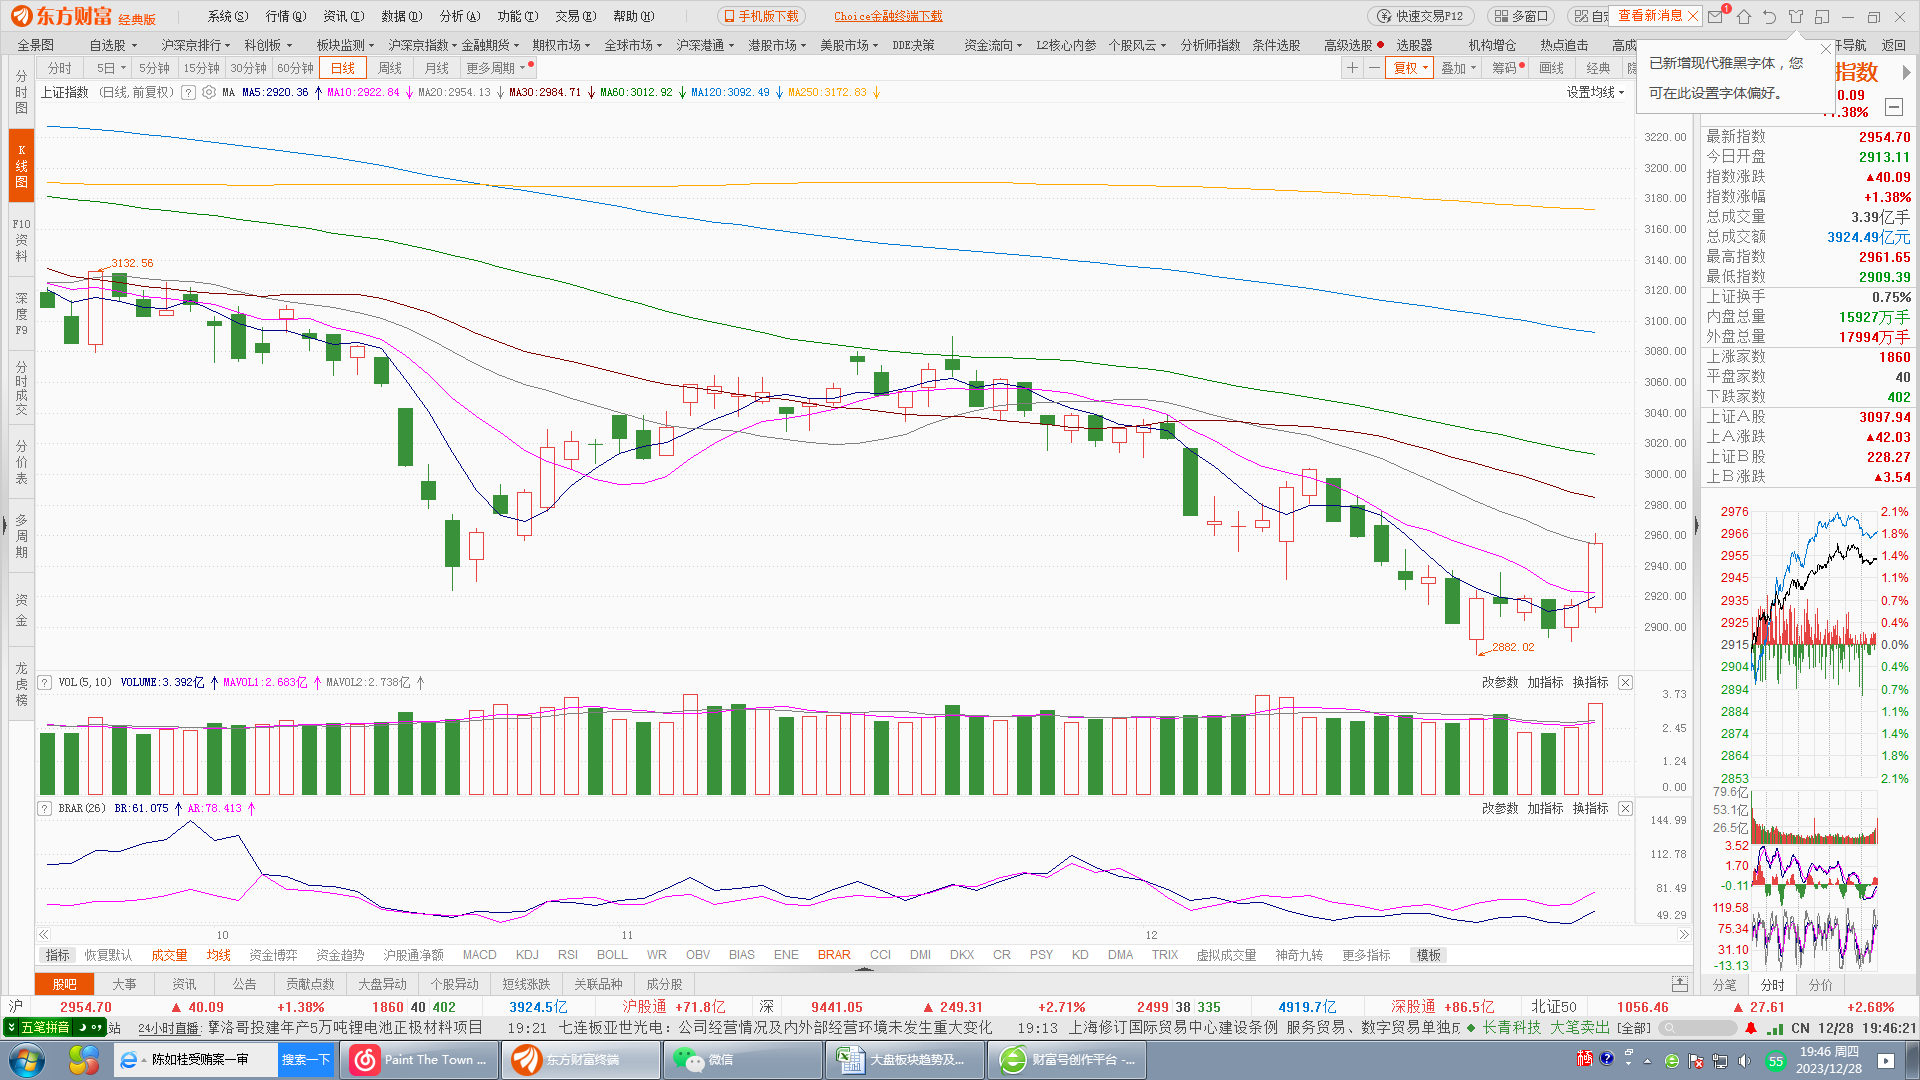Close the VOL indicator panel
This screenshot has height=1080, width=1920.
click(x=1625, y=682)
